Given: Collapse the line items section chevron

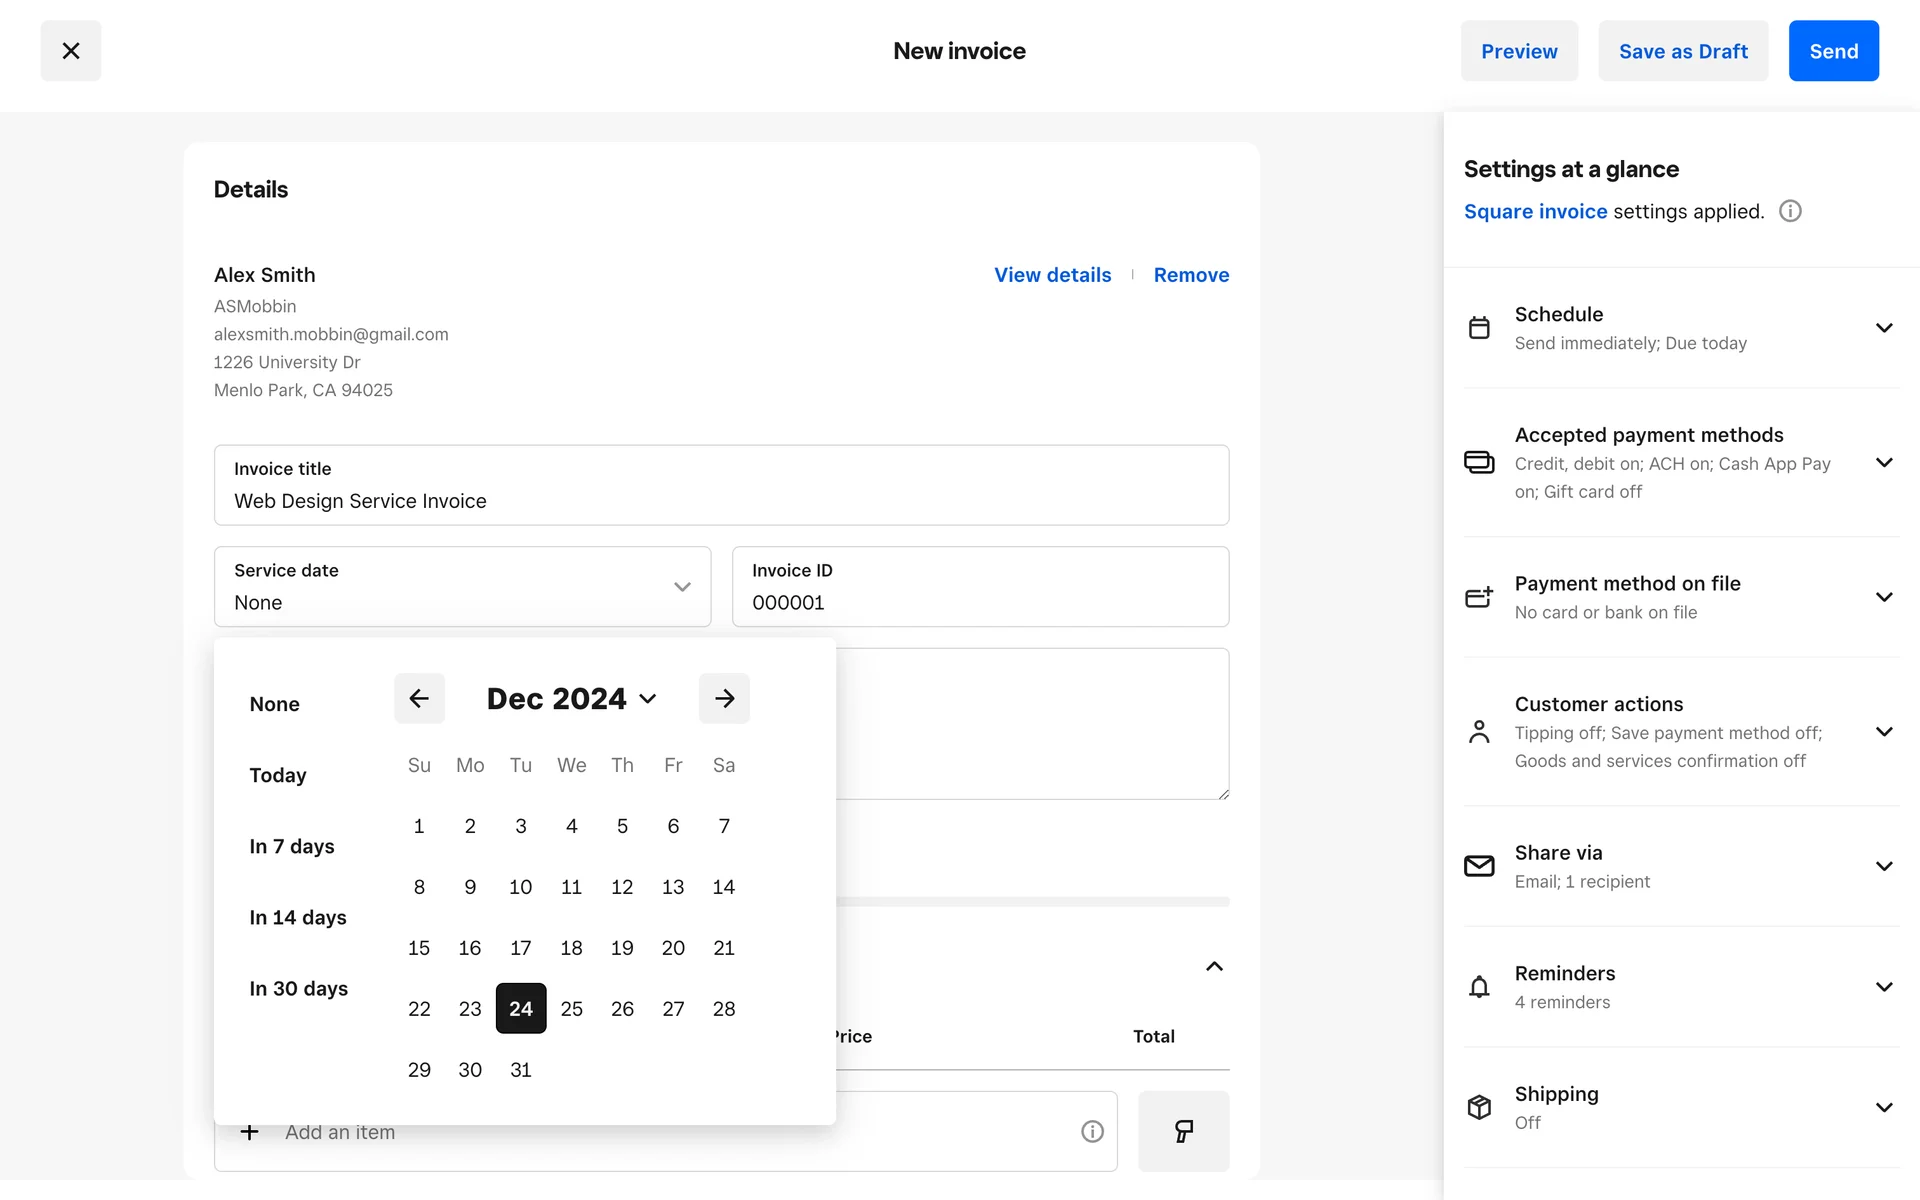Looking at the screenshot, I should click(x=1214, y=966).
